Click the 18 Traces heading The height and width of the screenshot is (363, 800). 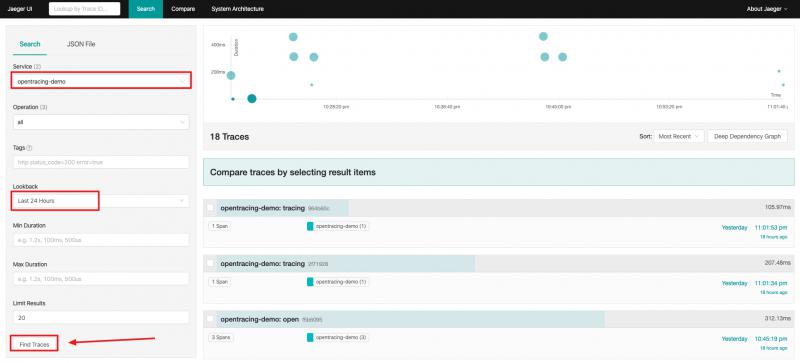coord(230,137)
